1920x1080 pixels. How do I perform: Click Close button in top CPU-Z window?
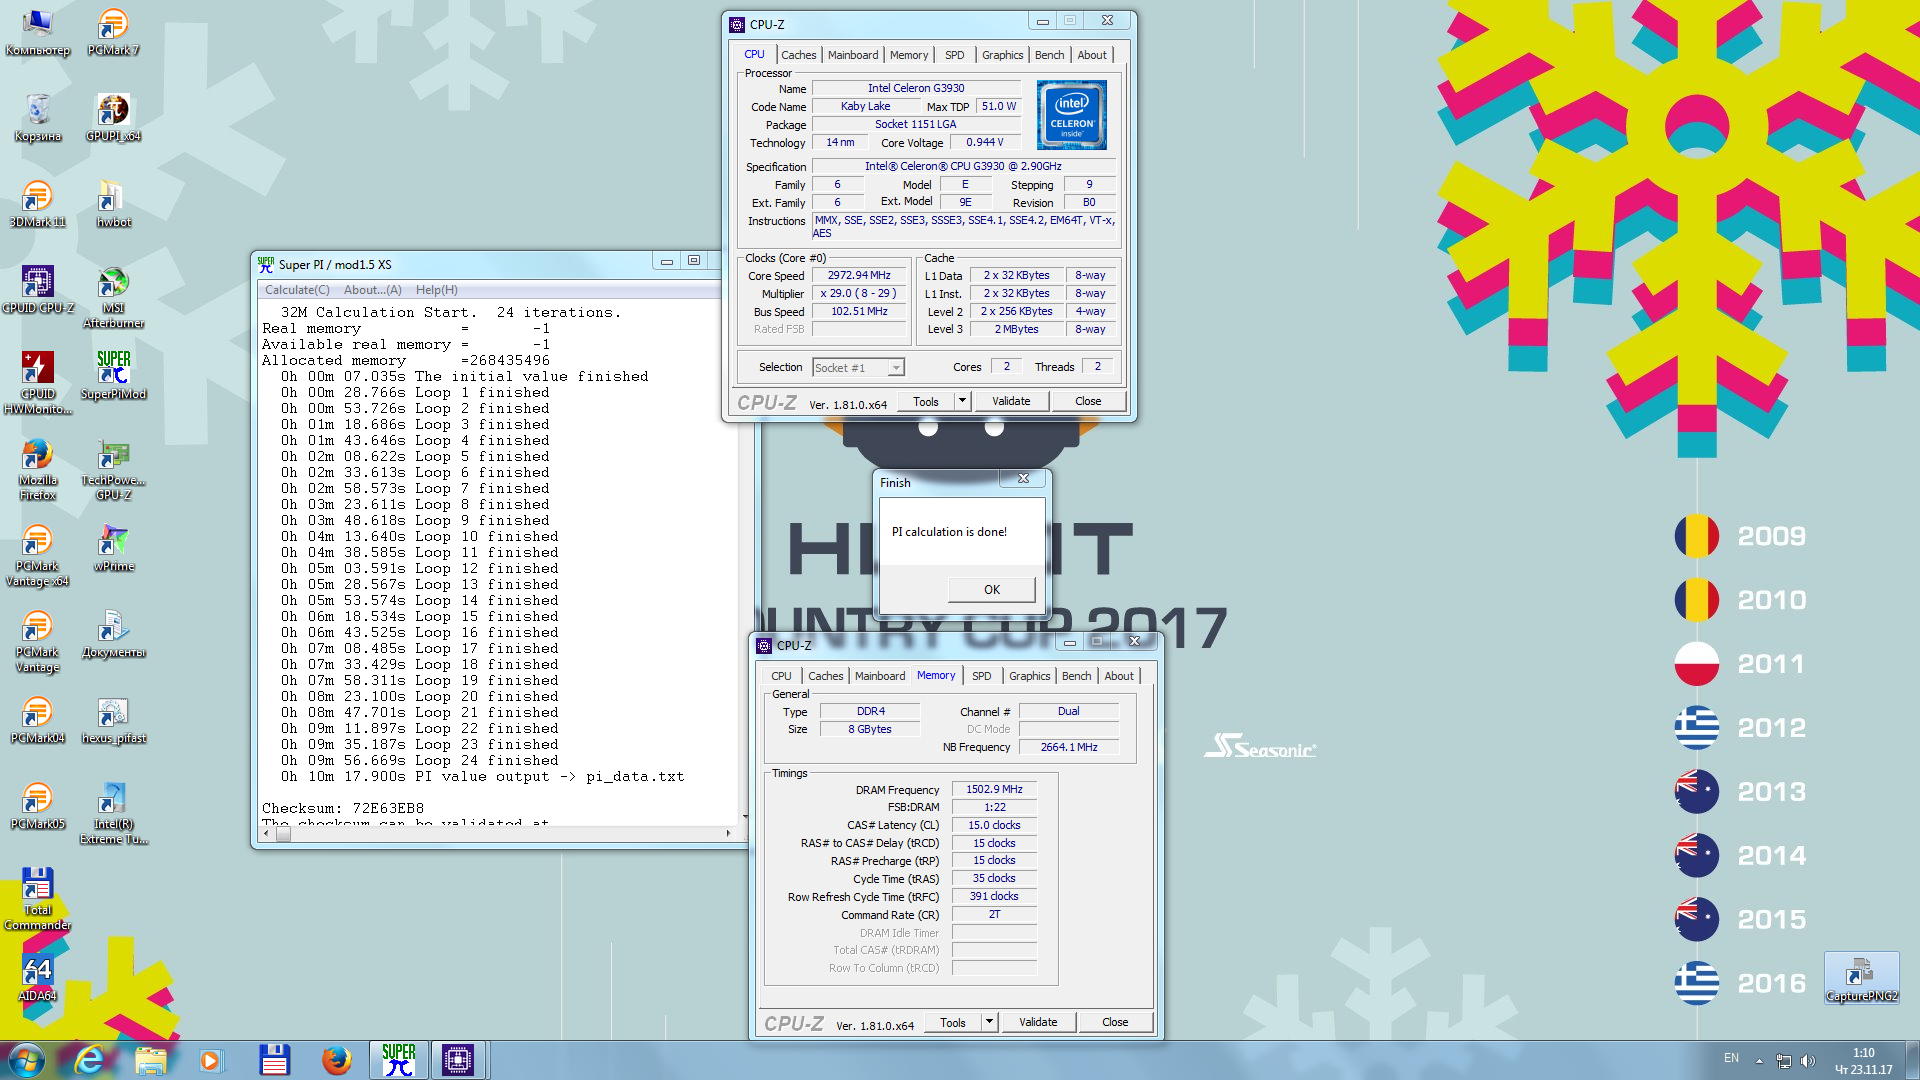[1088, 401]
